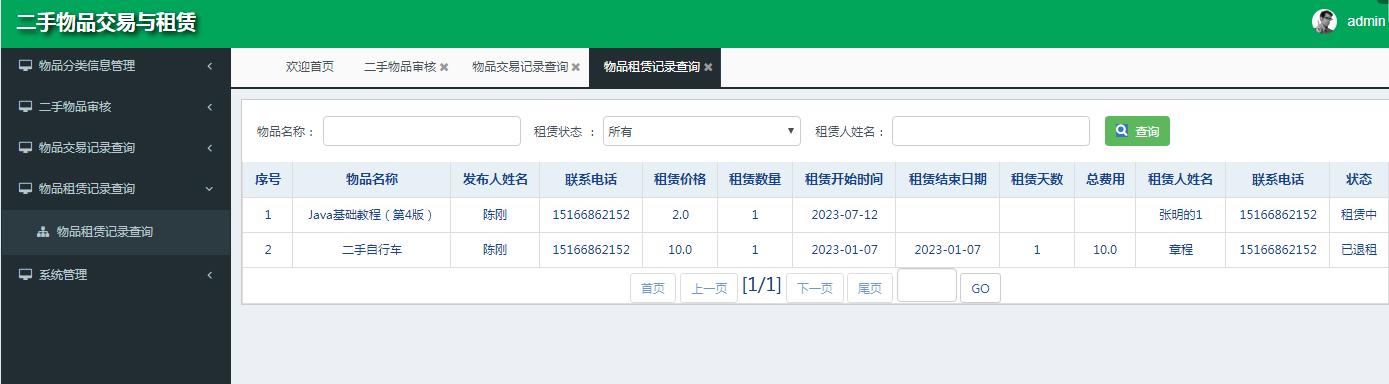This screenshot has width=1389, height=384.
Task: Open 物品分类信息管理 menu in sidebar
Action: click(x=115, y=66)
